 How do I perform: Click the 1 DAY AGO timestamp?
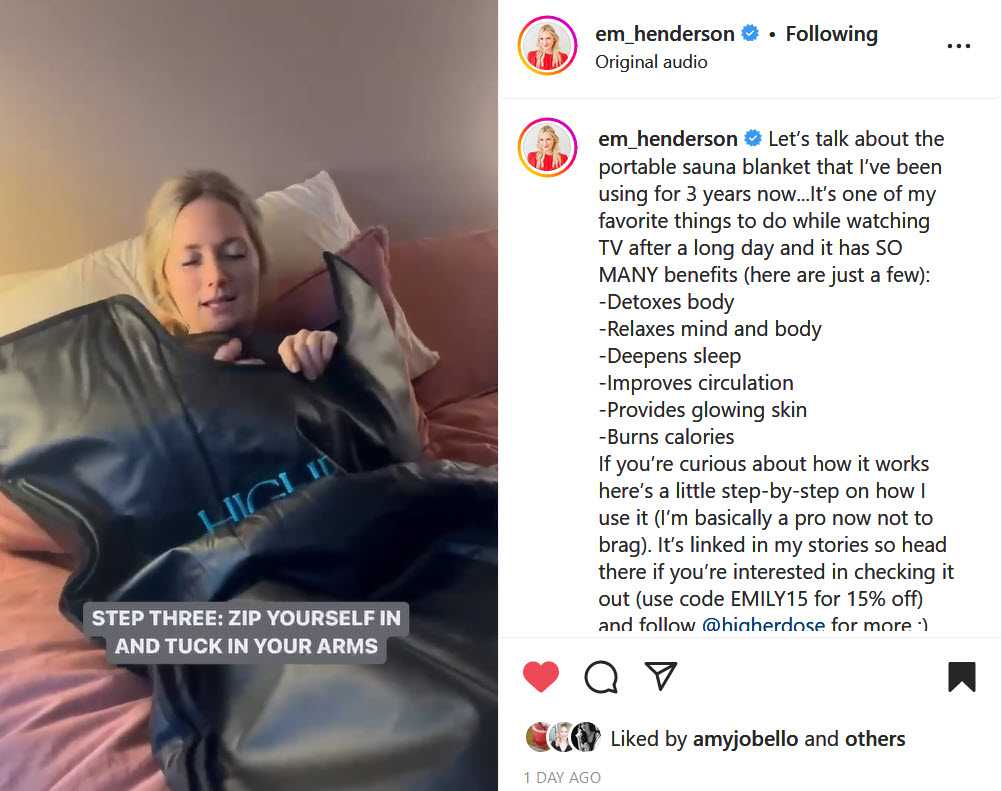click(562, 778)
